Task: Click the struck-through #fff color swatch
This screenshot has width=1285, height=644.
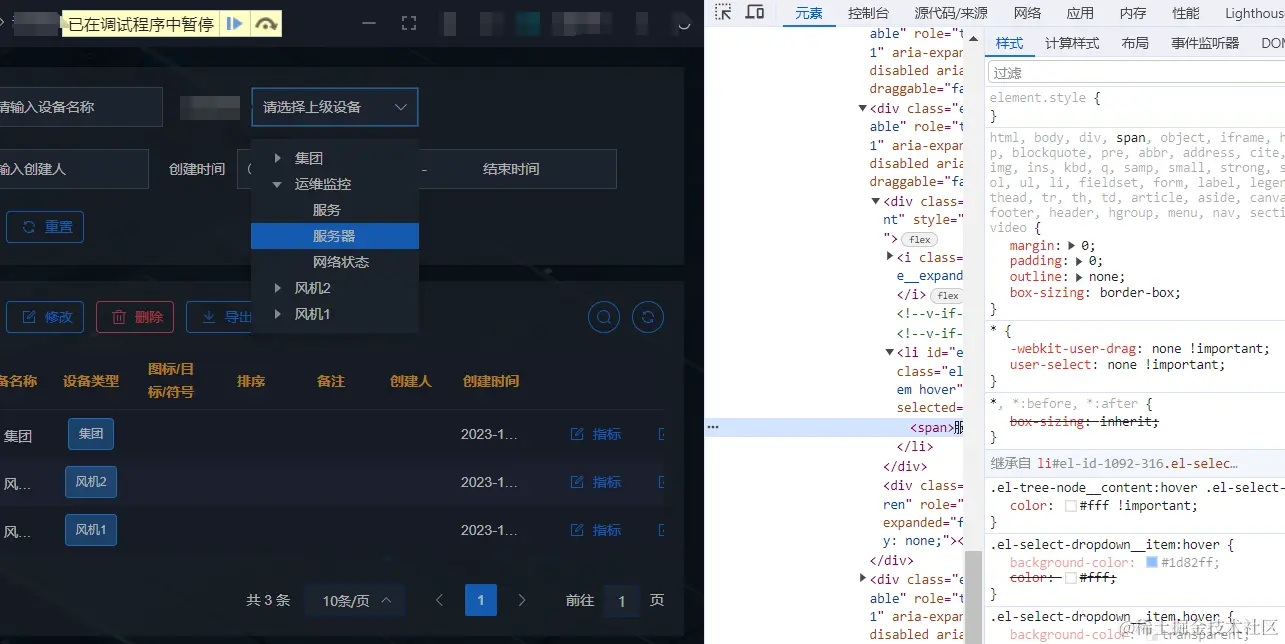Action: 1070,578
